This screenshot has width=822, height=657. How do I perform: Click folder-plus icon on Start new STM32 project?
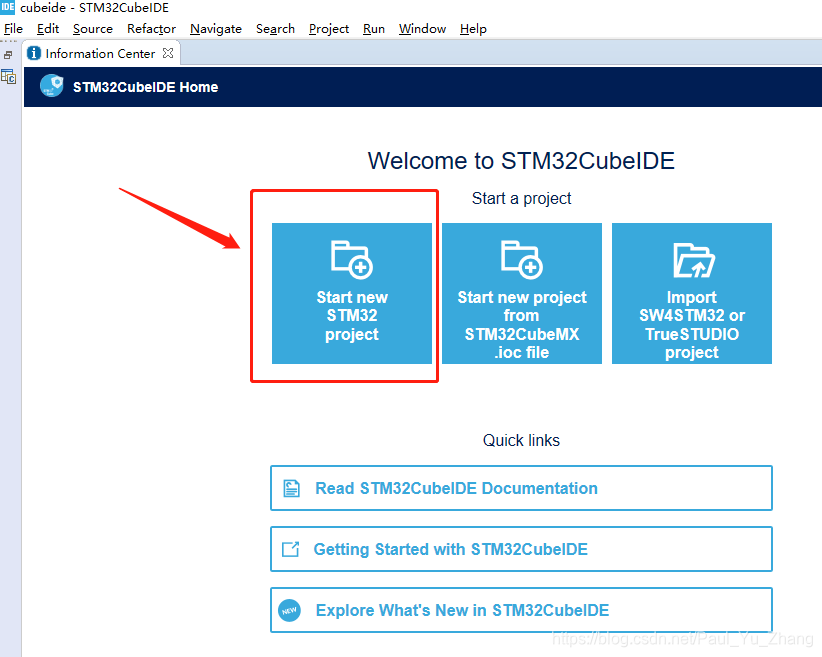(x=352, y=259)
